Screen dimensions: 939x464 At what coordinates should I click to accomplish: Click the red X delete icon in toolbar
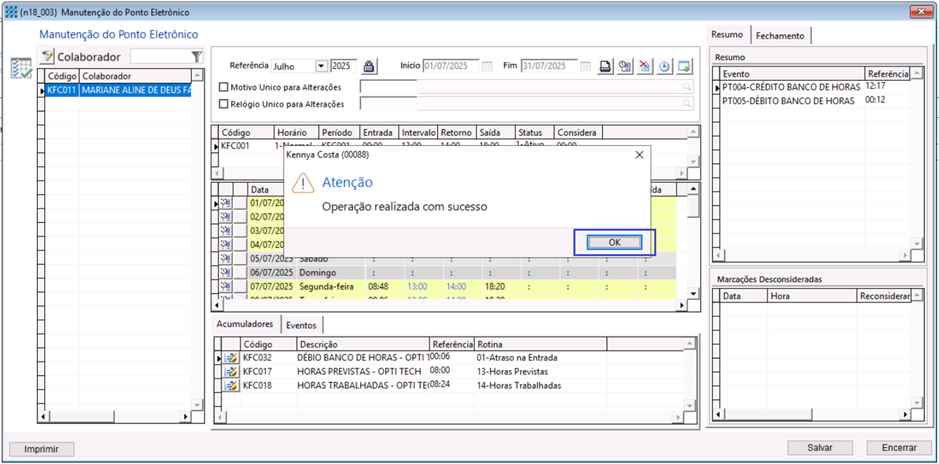[x=645, y=66]
